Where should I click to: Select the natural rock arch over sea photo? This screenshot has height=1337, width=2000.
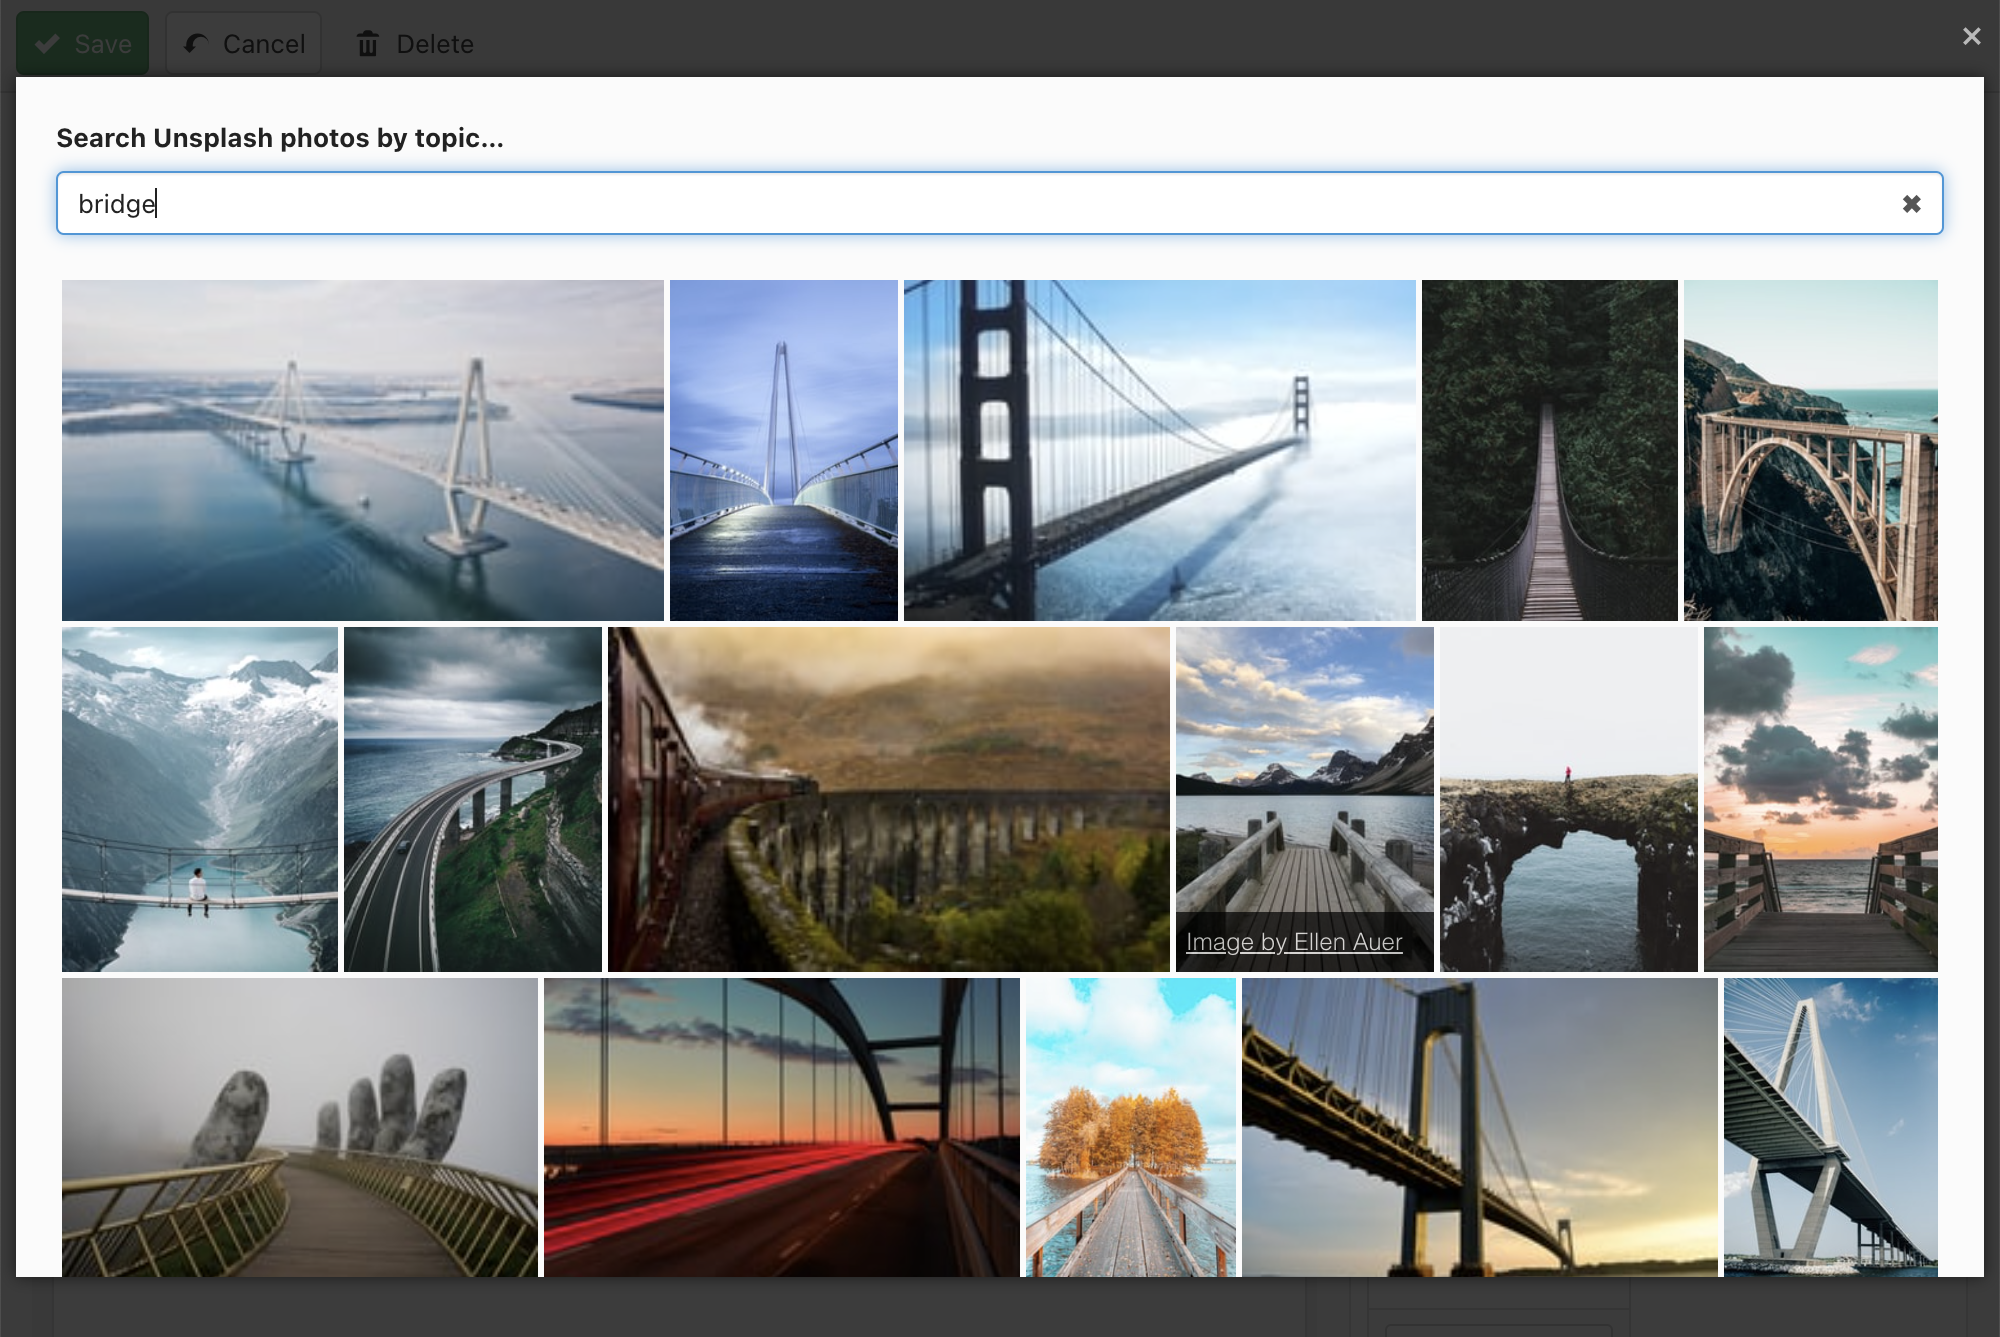pos(1568,799)
